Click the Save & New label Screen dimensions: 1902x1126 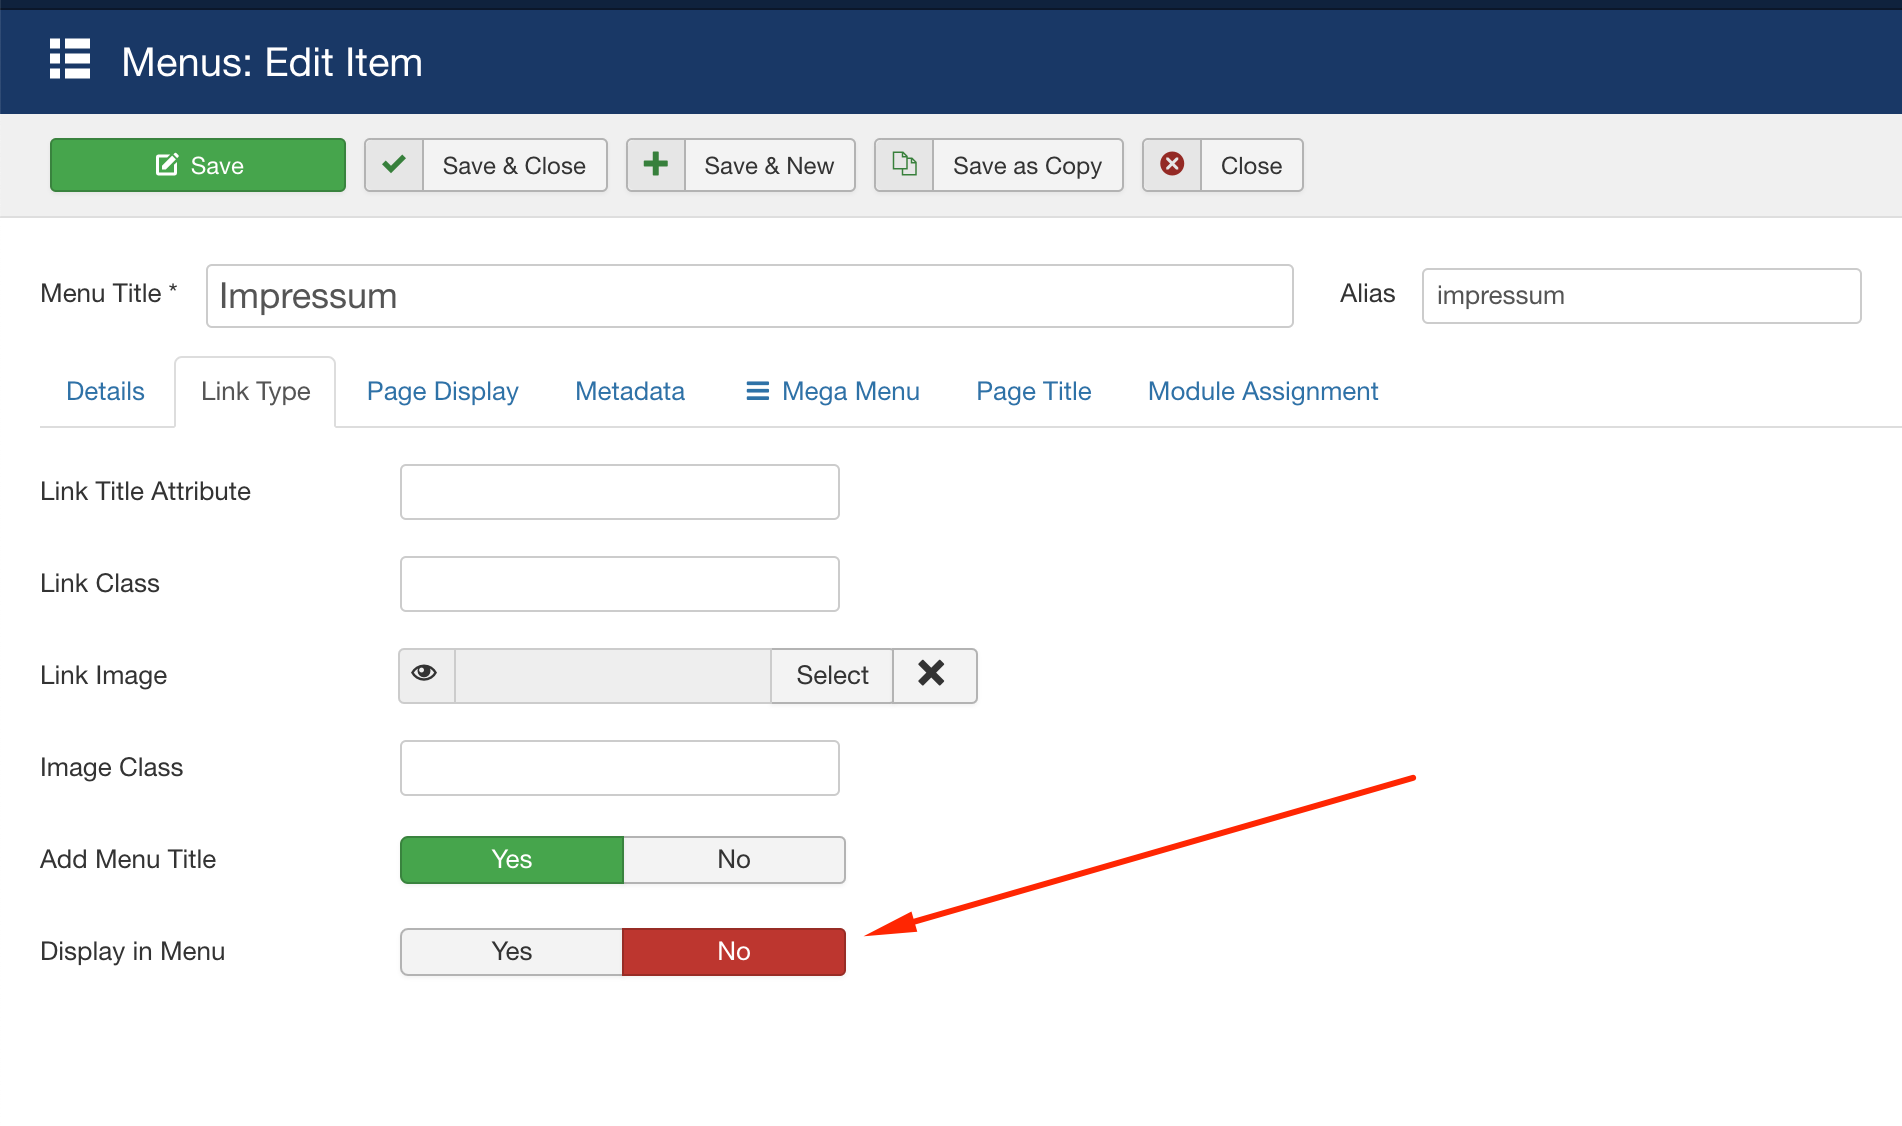769,165
